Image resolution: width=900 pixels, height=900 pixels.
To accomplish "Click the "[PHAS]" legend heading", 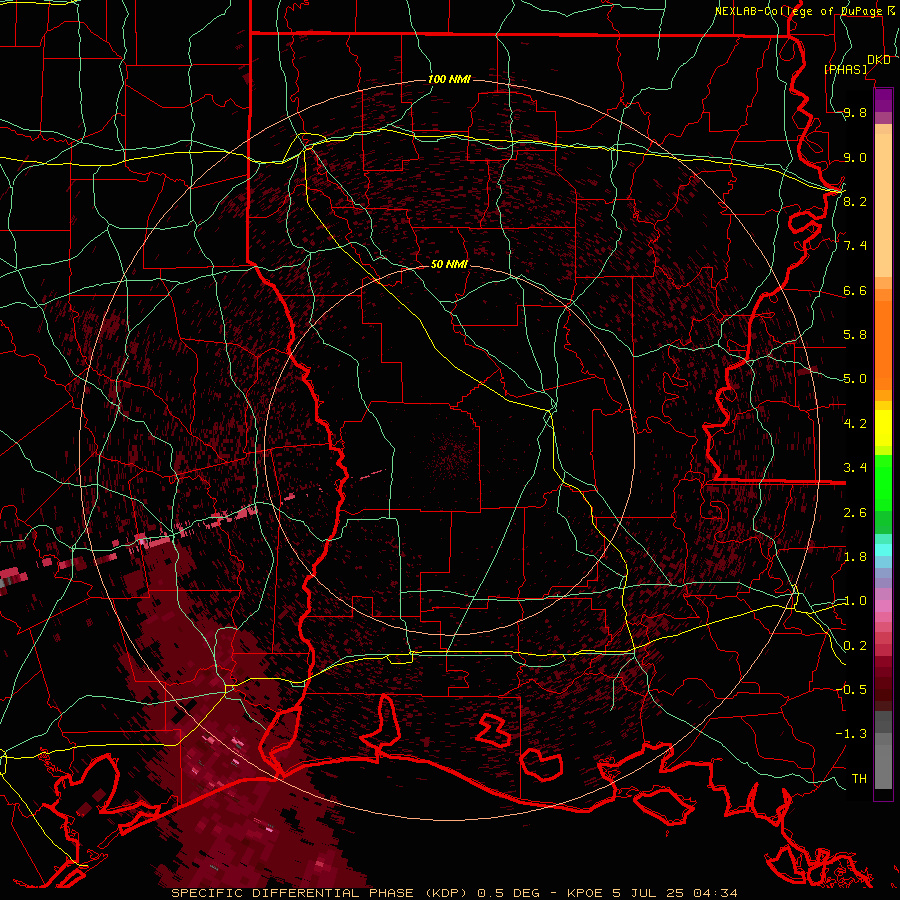I will (x=845, y=69).
